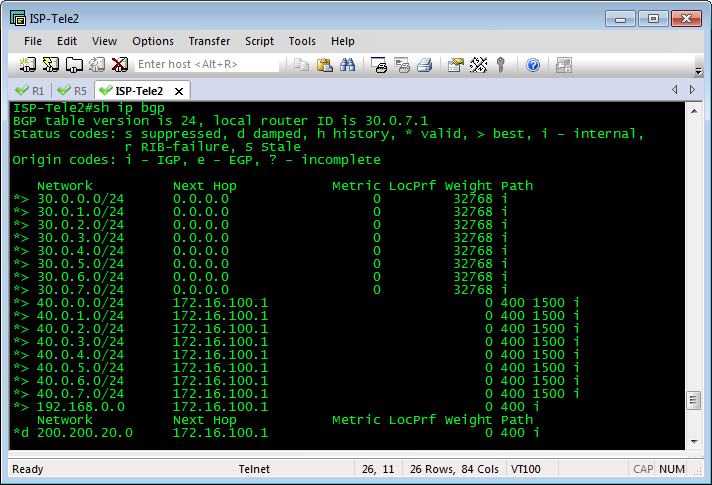
Task: Click the Print Selection icon
Action: pyautogui.click(x=402, y=65)
